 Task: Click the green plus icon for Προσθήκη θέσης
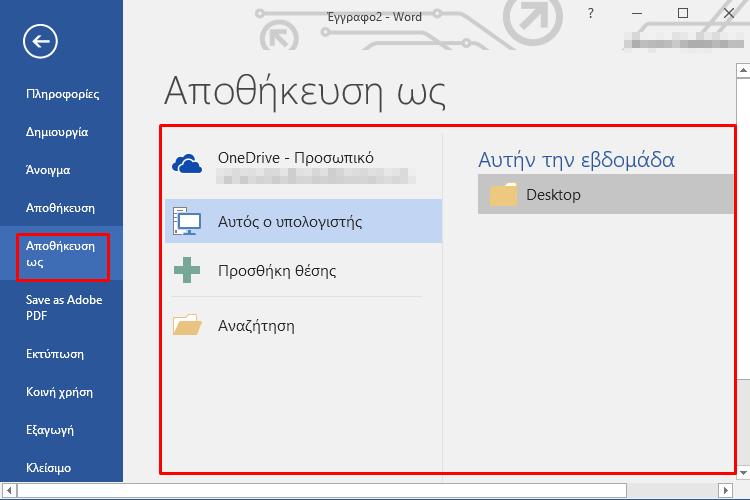click(x=187, y=270)
